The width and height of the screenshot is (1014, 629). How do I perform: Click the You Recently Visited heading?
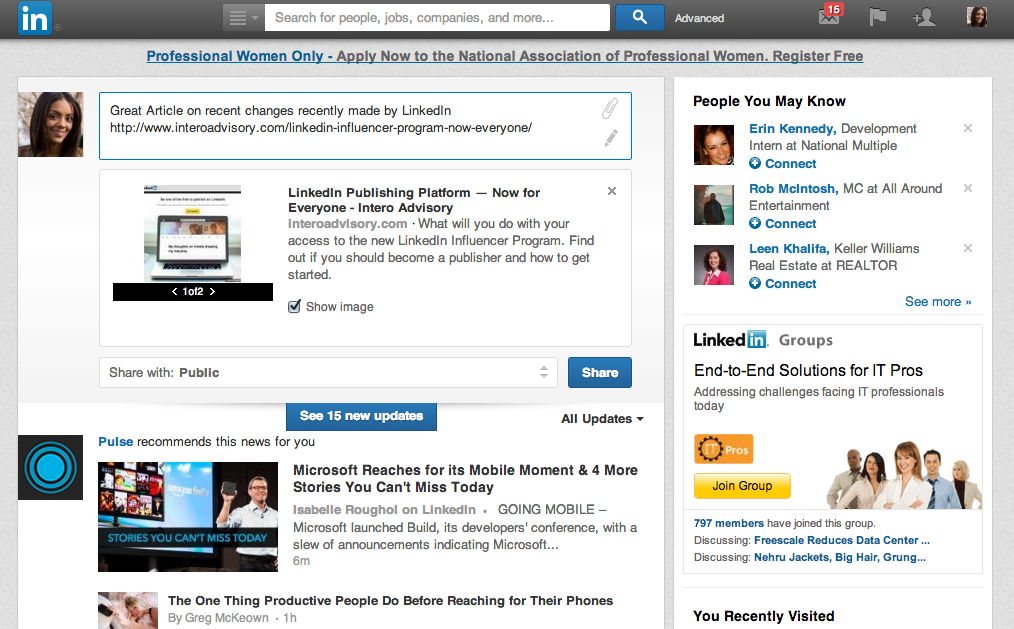pyautogui.click(x=764, y=616)
